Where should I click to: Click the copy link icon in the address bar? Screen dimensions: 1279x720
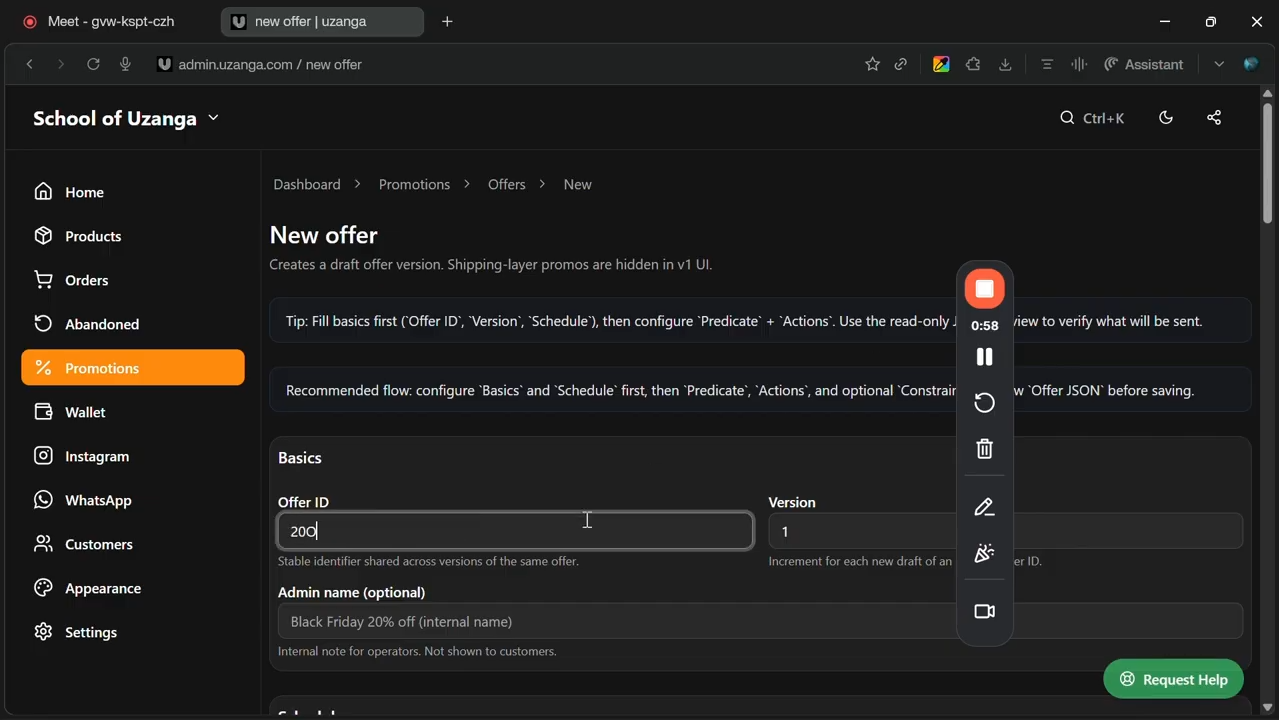901,64
